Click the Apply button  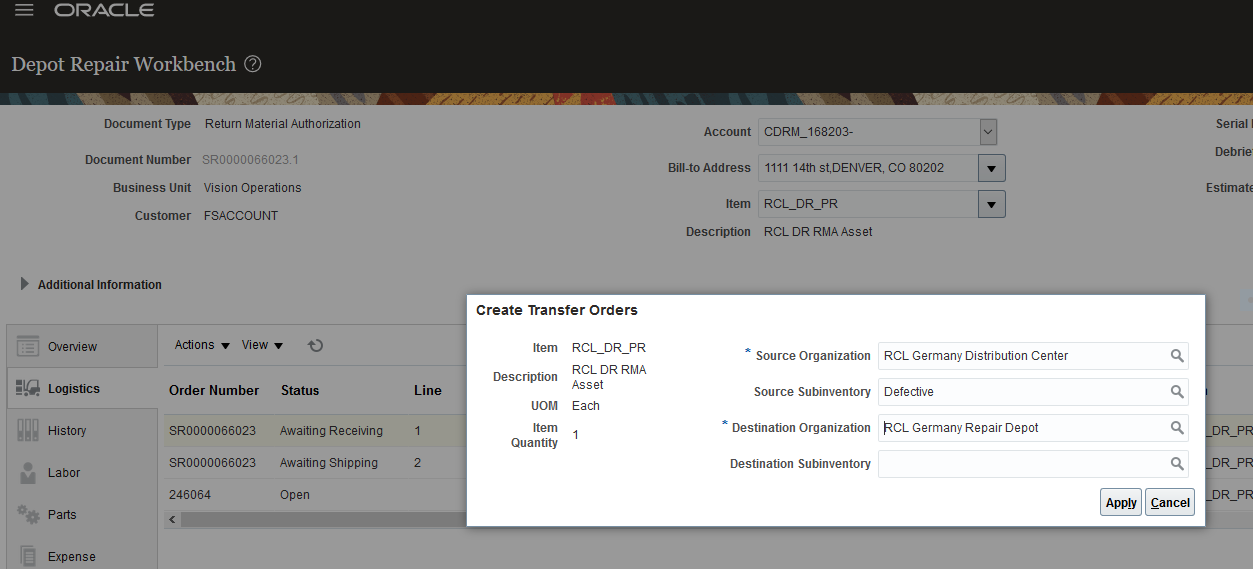click(x=1121, y=503)
